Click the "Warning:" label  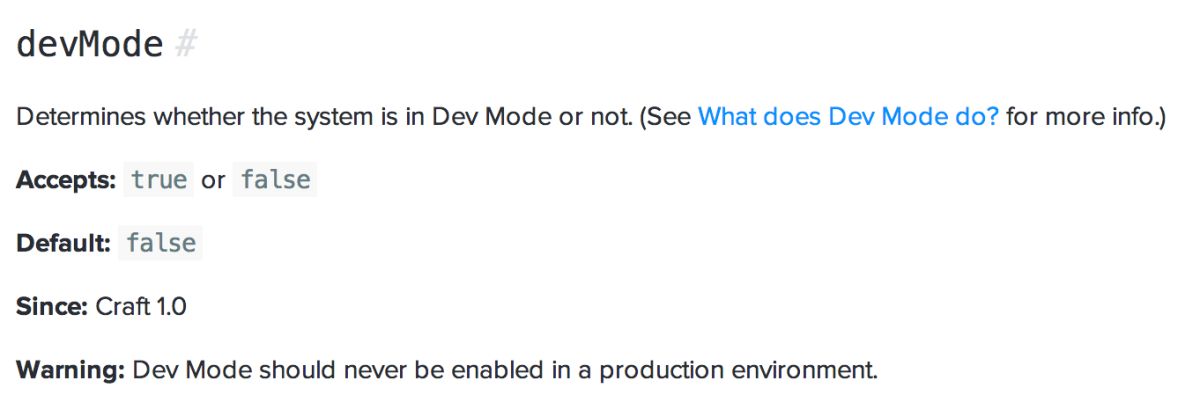click(69, 370)
